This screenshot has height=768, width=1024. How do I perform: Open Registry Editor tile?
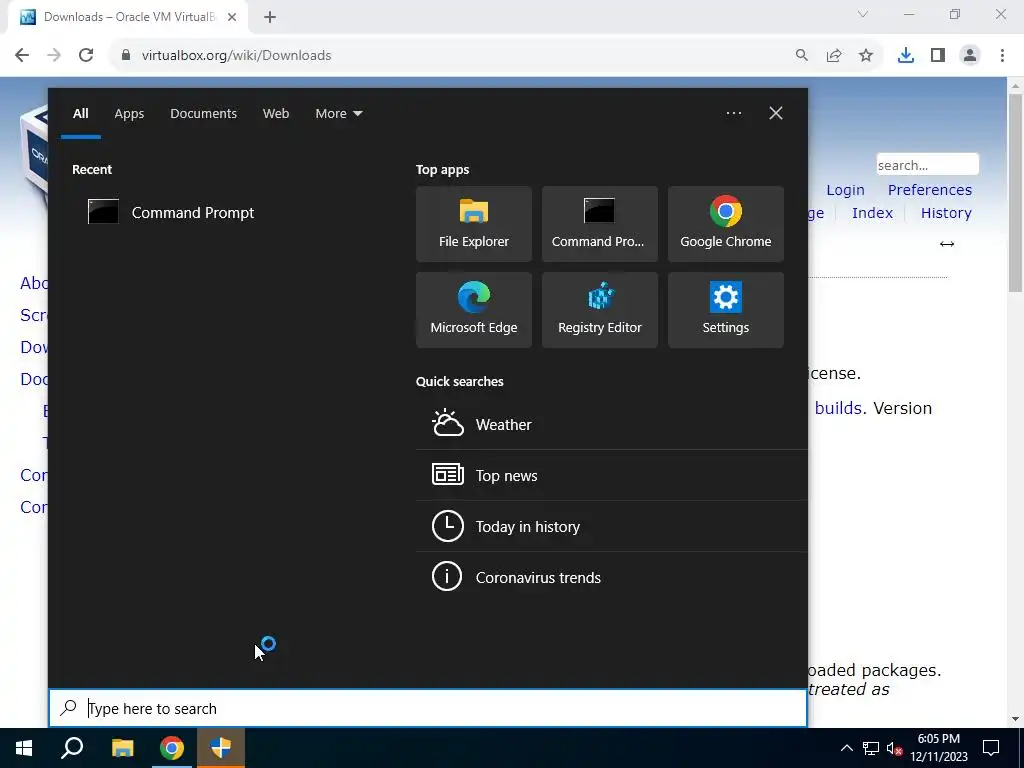pyautogui.click(x=600, y=310)
